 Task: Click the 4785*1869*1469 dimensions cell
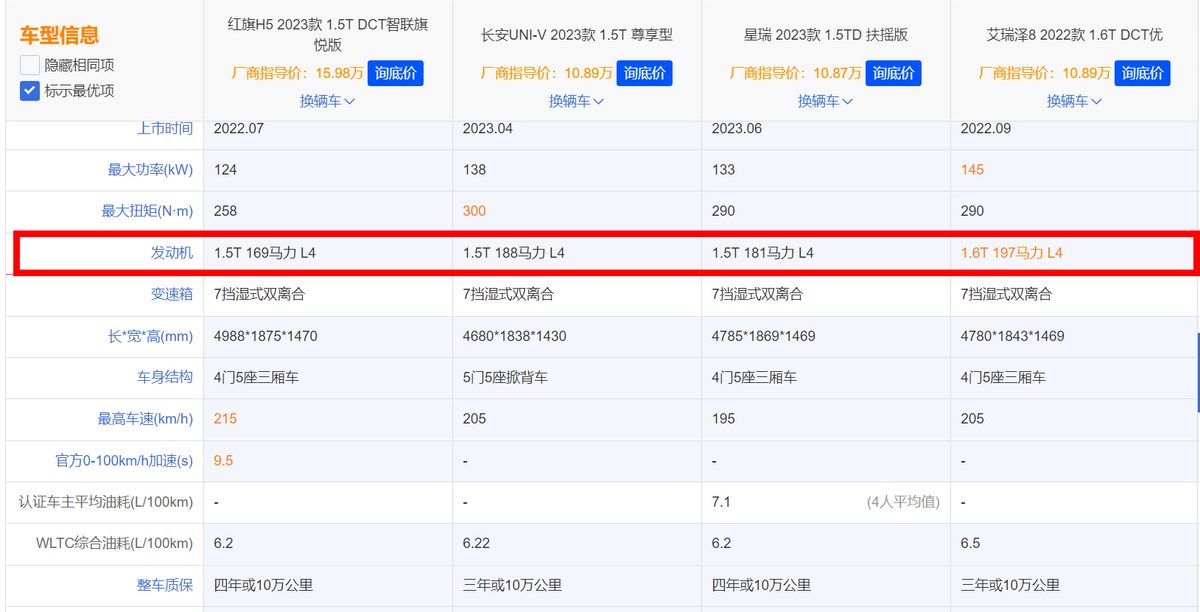click(763, 336)
